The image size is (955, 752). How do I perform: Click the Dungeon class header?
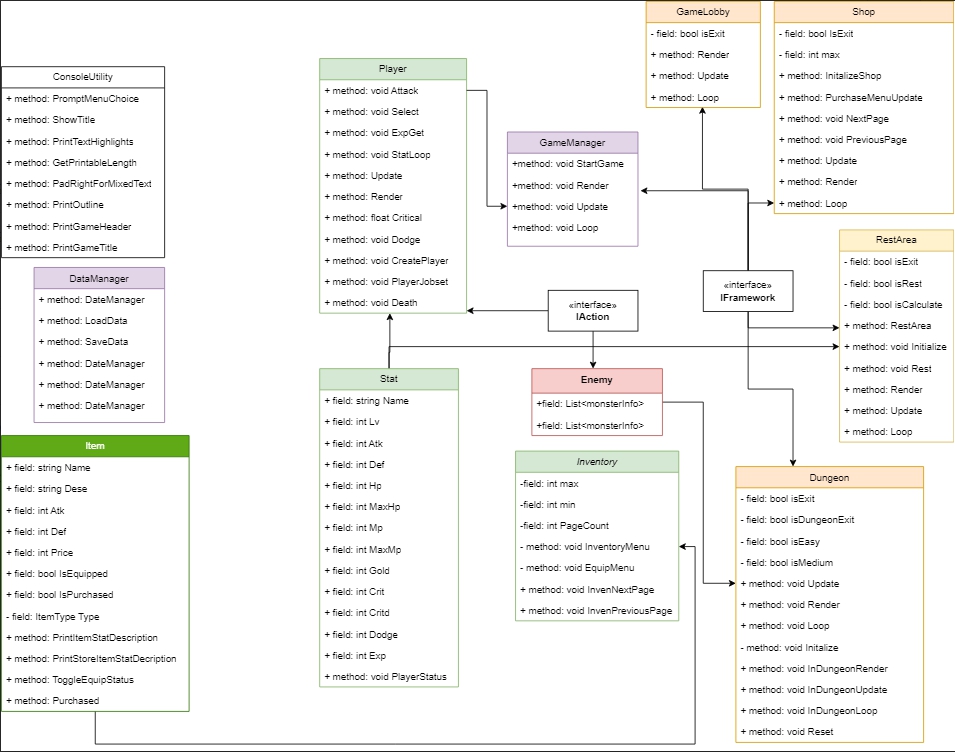[x=830, y=477]
